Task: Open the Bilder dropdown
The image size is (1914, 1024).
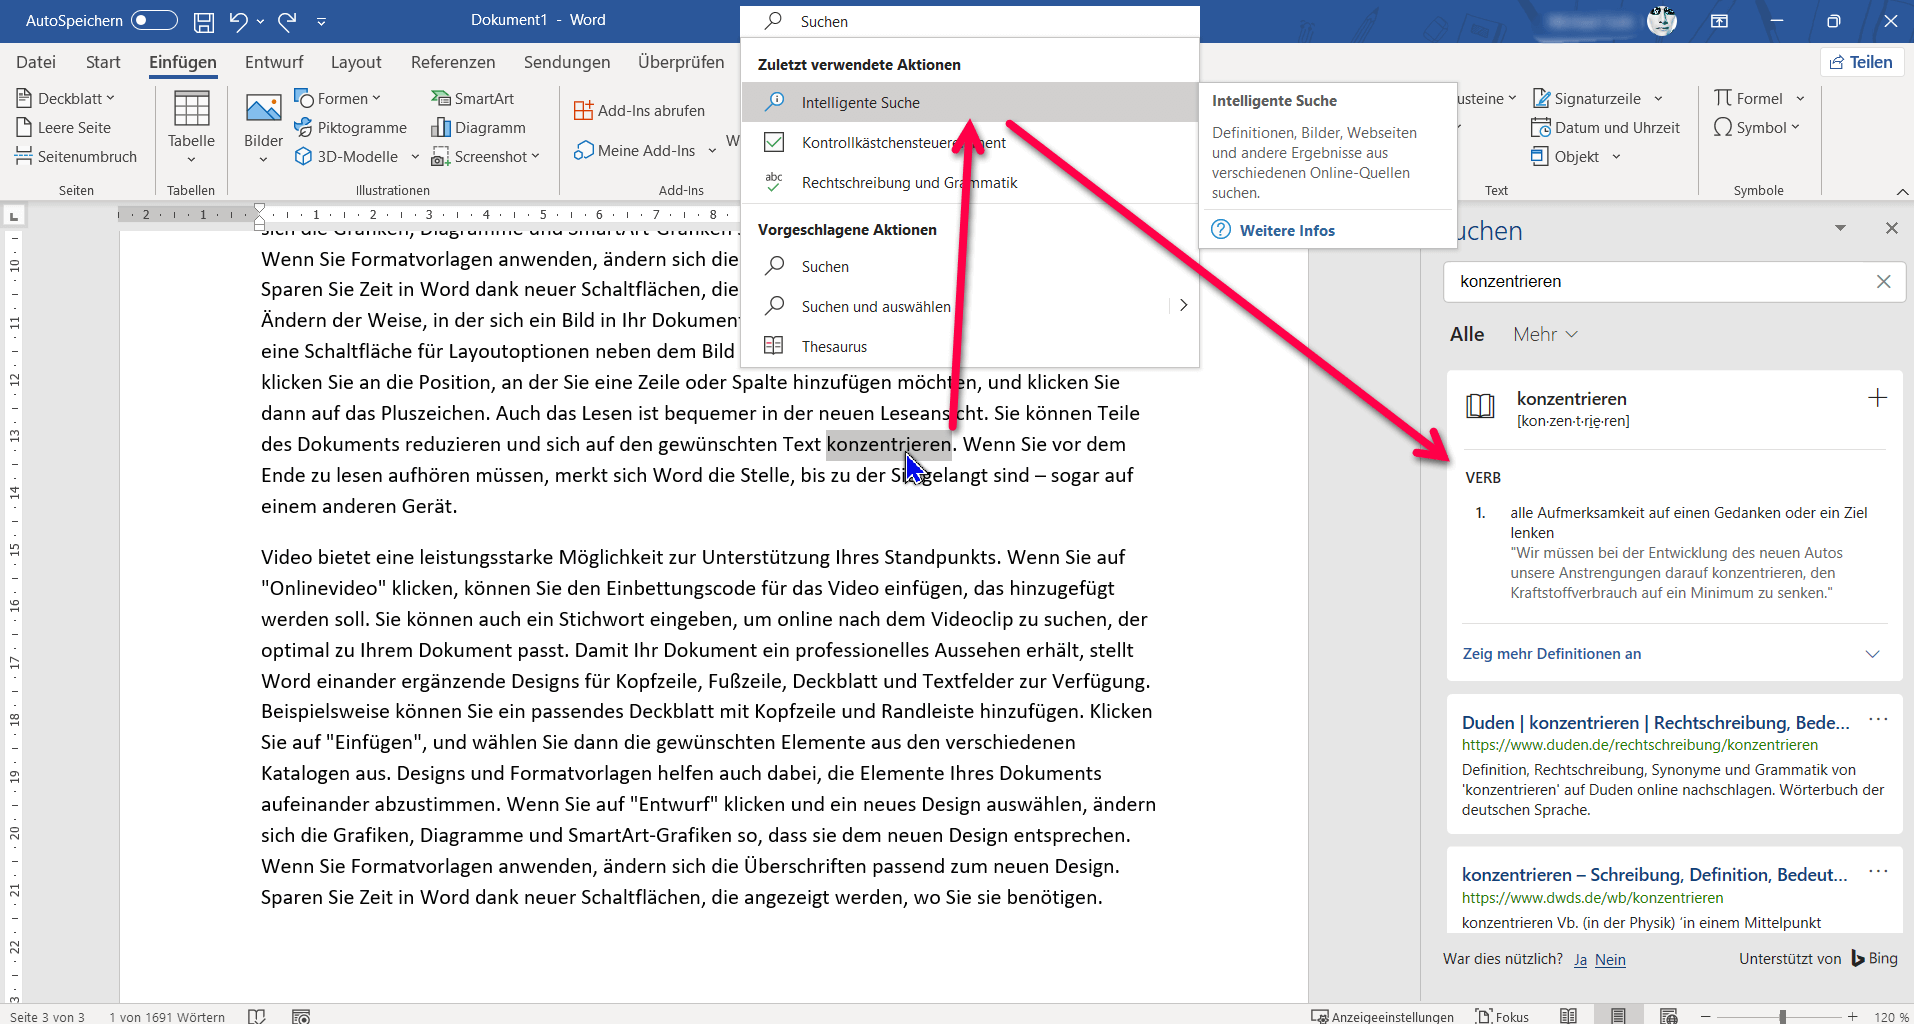Action: click(x=263, y=158)
